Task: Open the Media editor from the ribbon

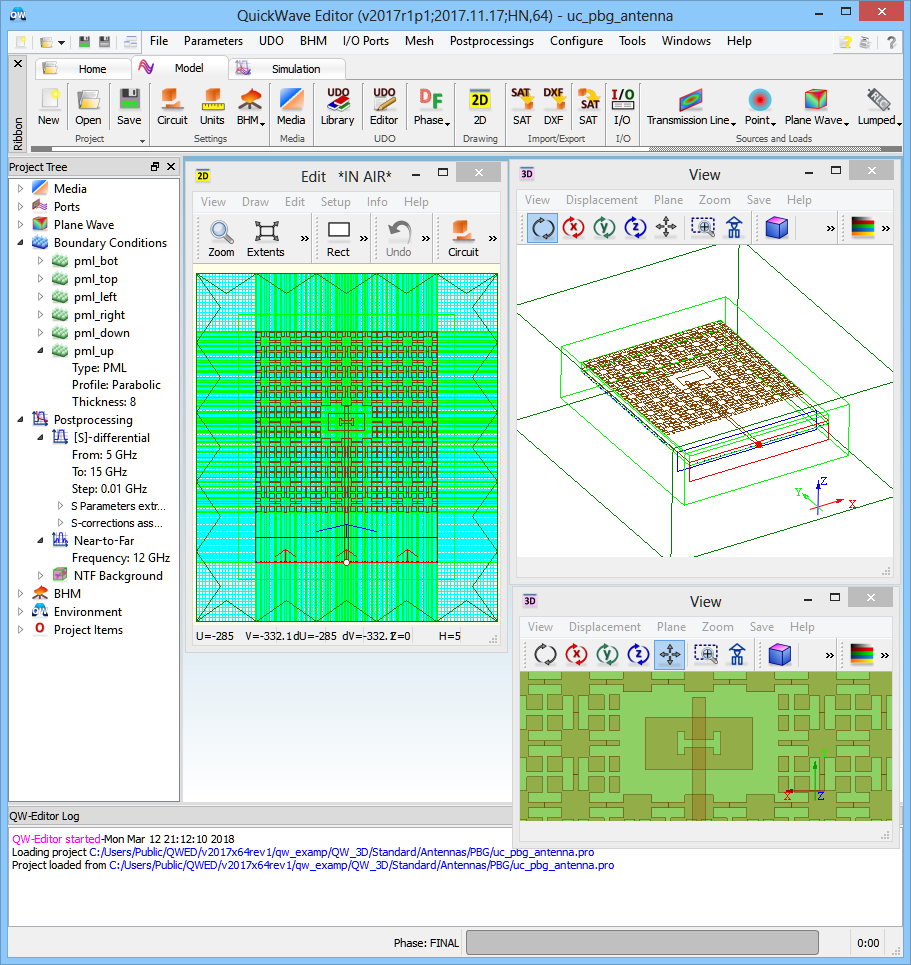Action: point(291,106)
